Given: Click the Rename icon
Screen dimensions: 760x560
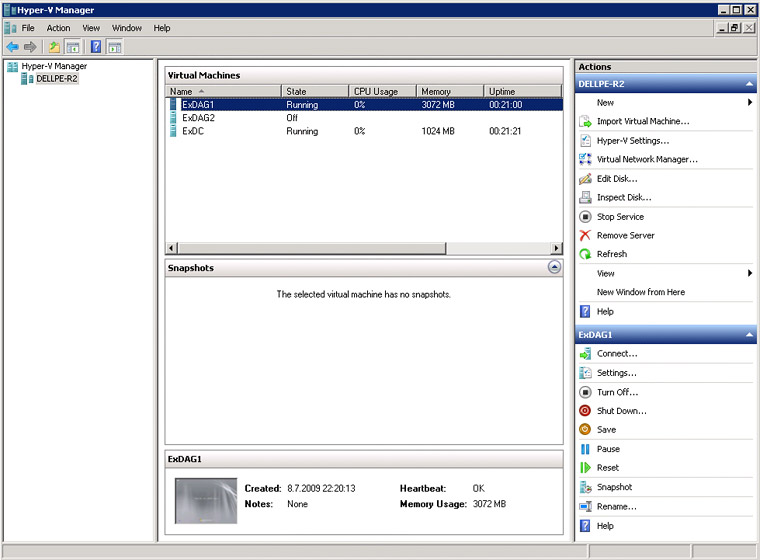Looking at the screenshot, I should [x=585, y=507].
